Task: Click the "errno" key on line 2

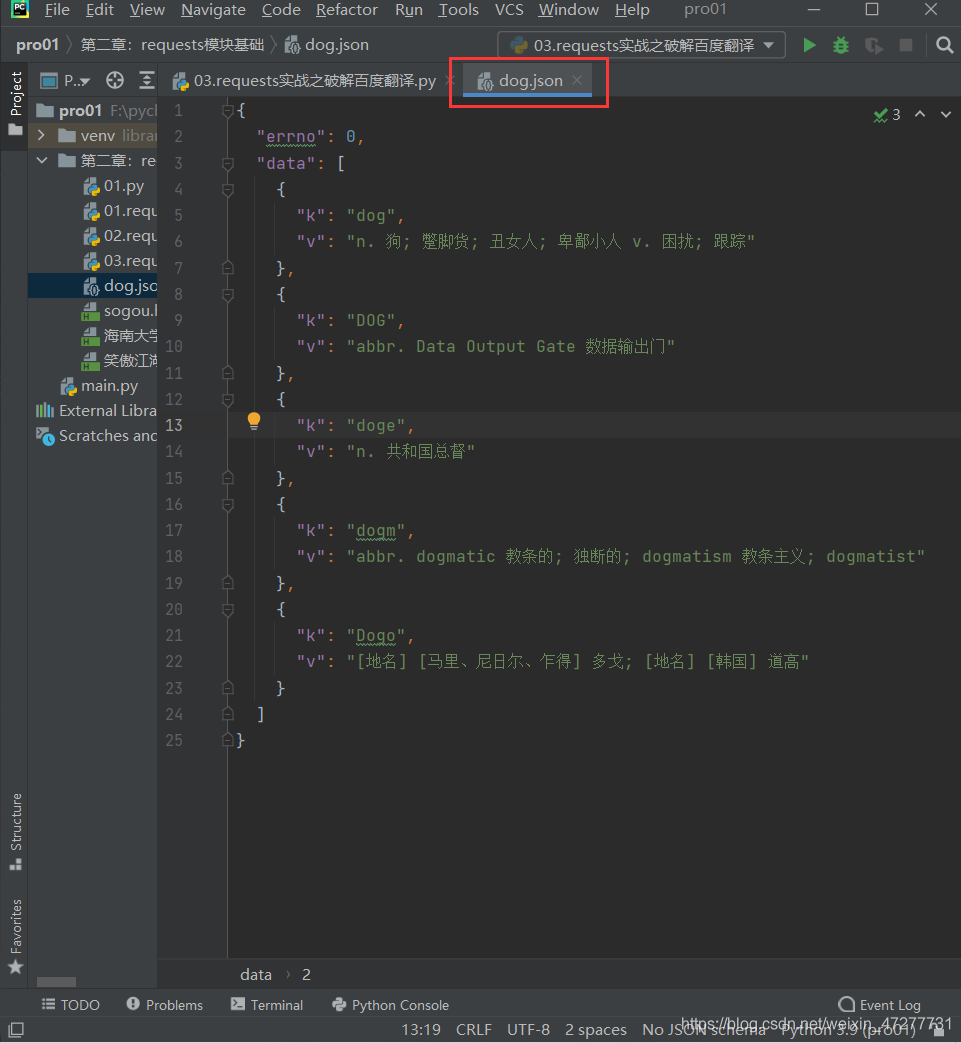Action: pyautogui.click(x=291, y=137)
